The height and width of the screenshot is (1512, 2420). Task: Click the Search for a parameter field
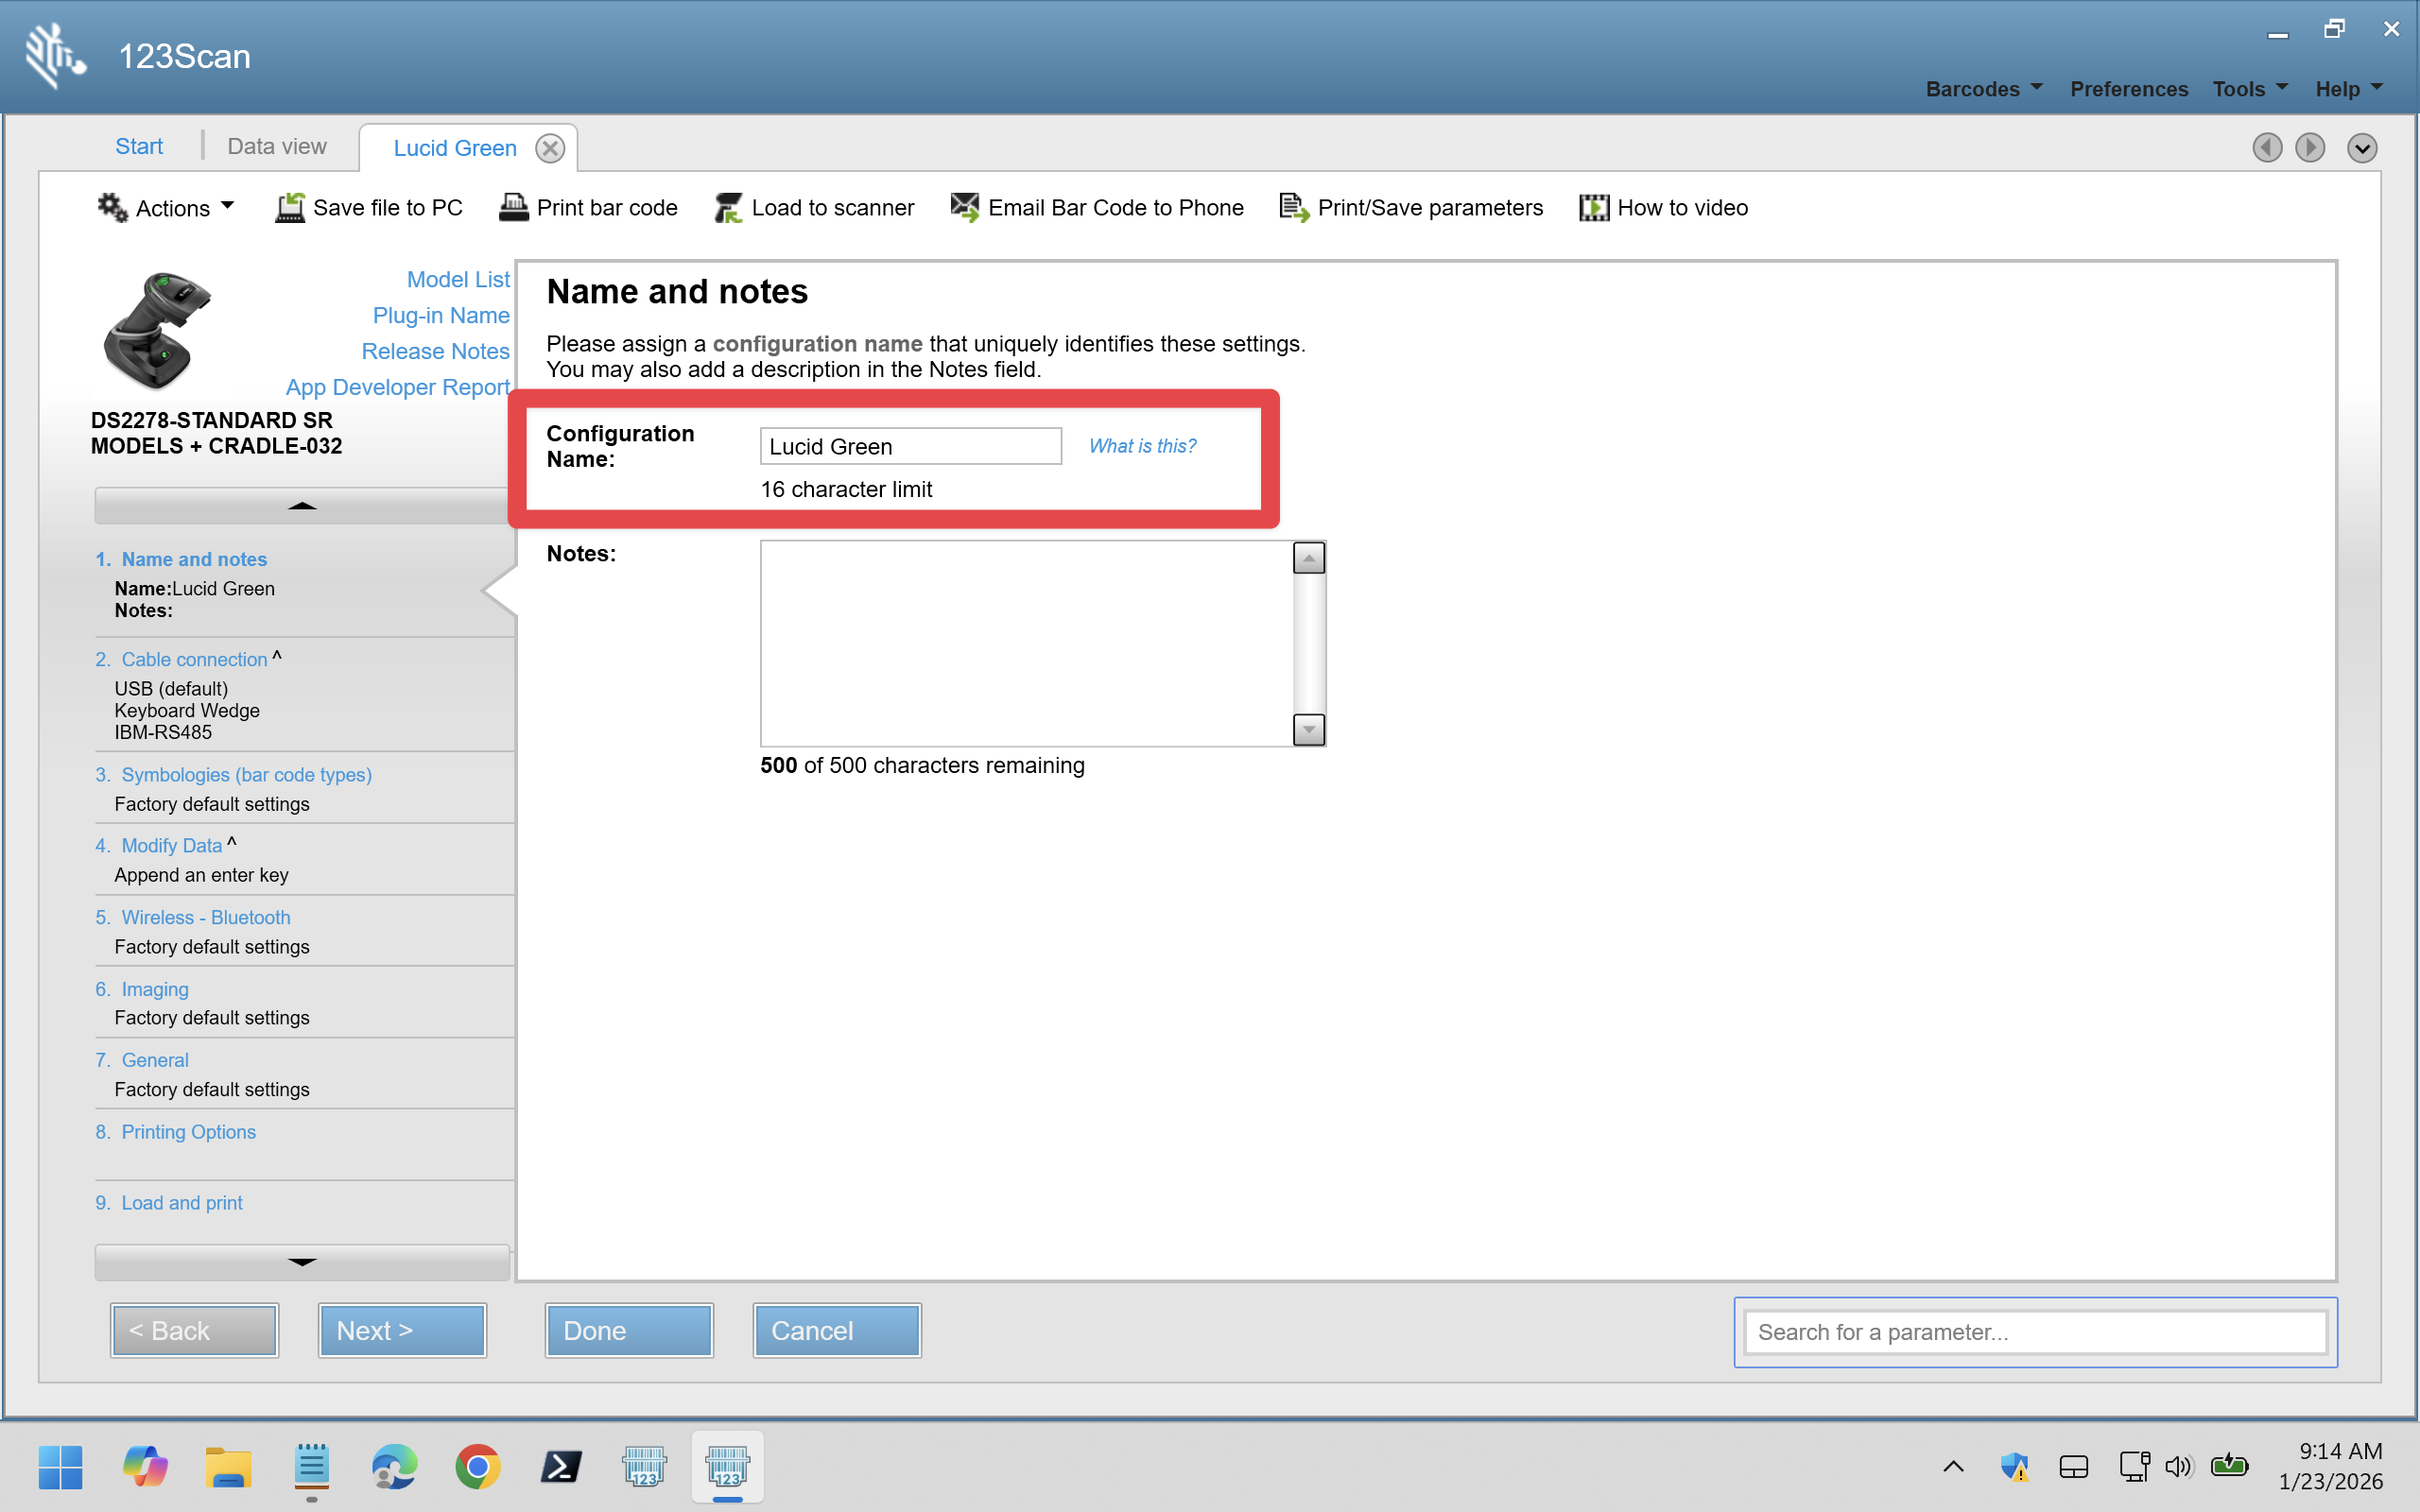tap(2034, 1332)
